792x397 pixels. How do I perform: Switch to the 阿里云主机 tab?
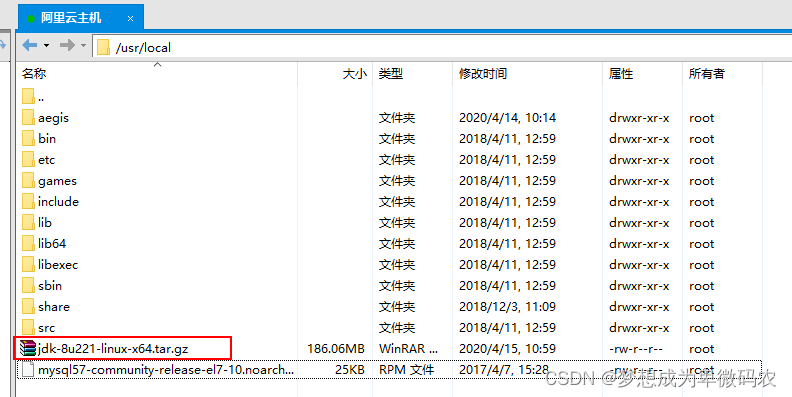pyautogui.click(x=81, y=18)
